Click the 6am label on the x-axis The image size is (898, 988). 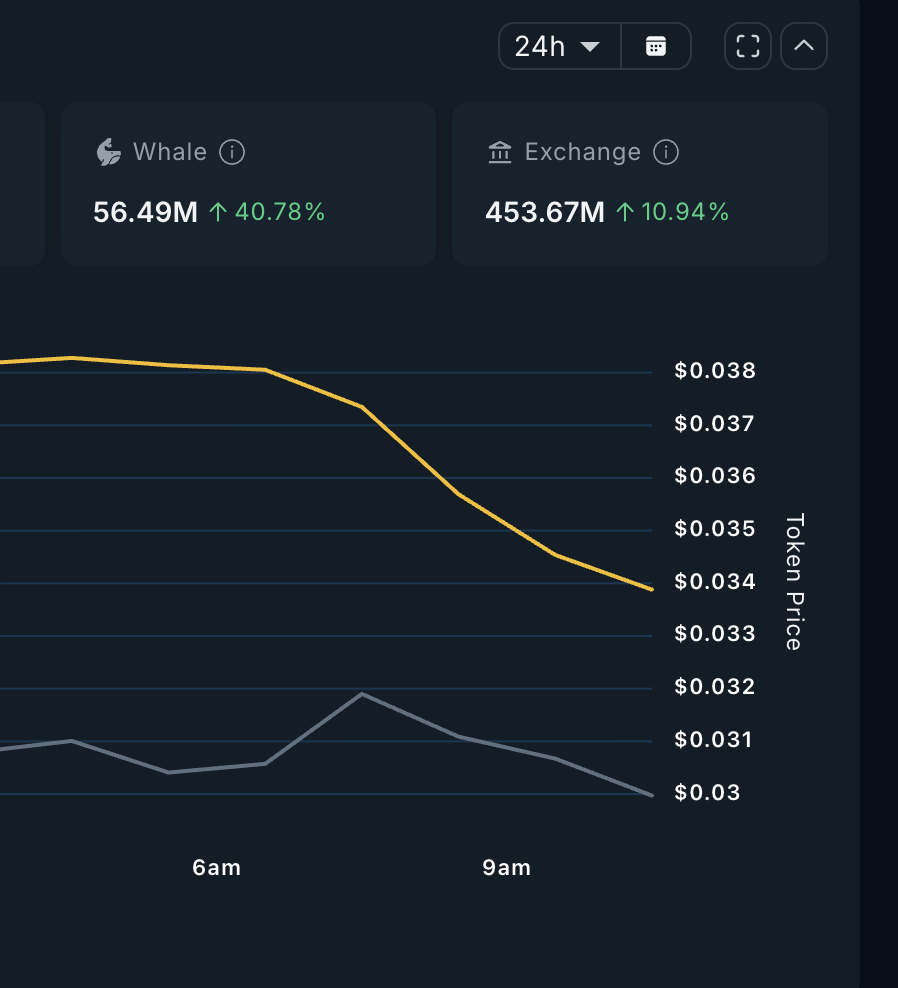216,867
